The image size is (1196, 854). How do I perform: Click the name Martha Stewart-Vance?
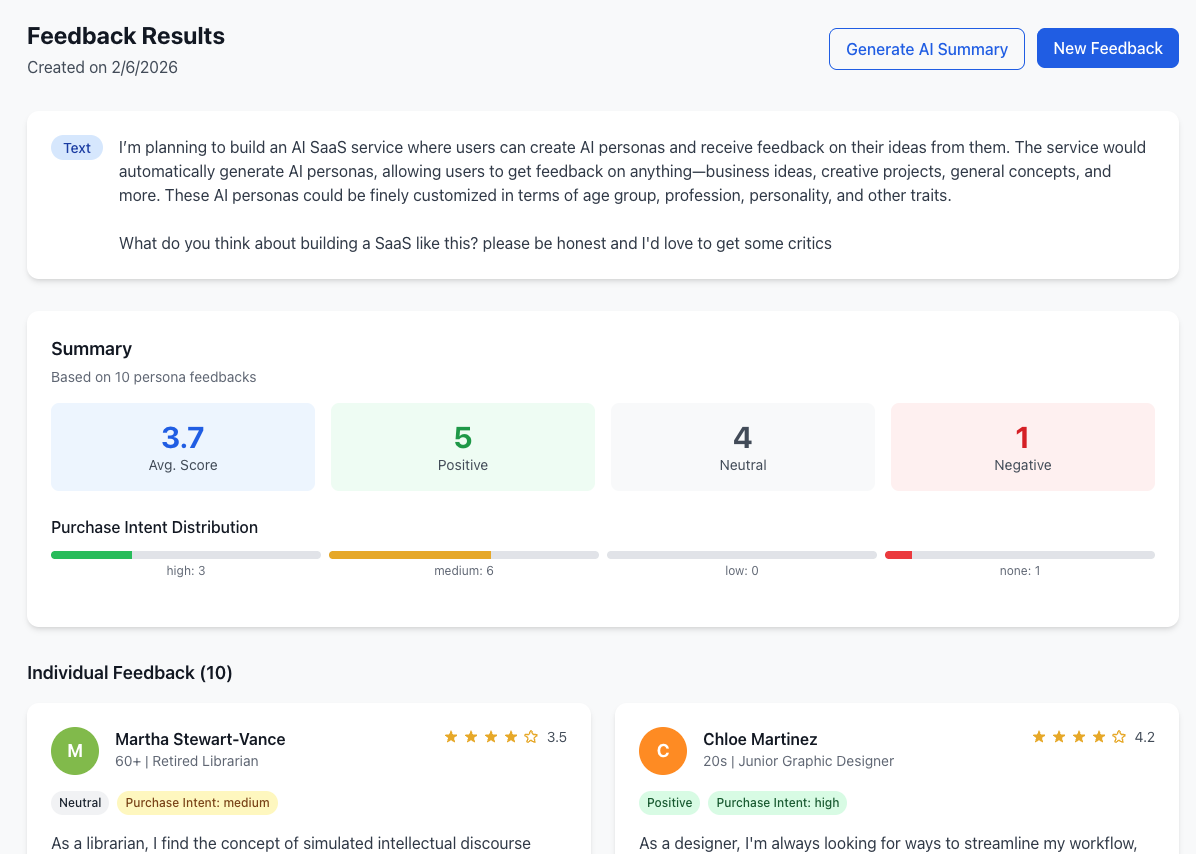point(201,739)
